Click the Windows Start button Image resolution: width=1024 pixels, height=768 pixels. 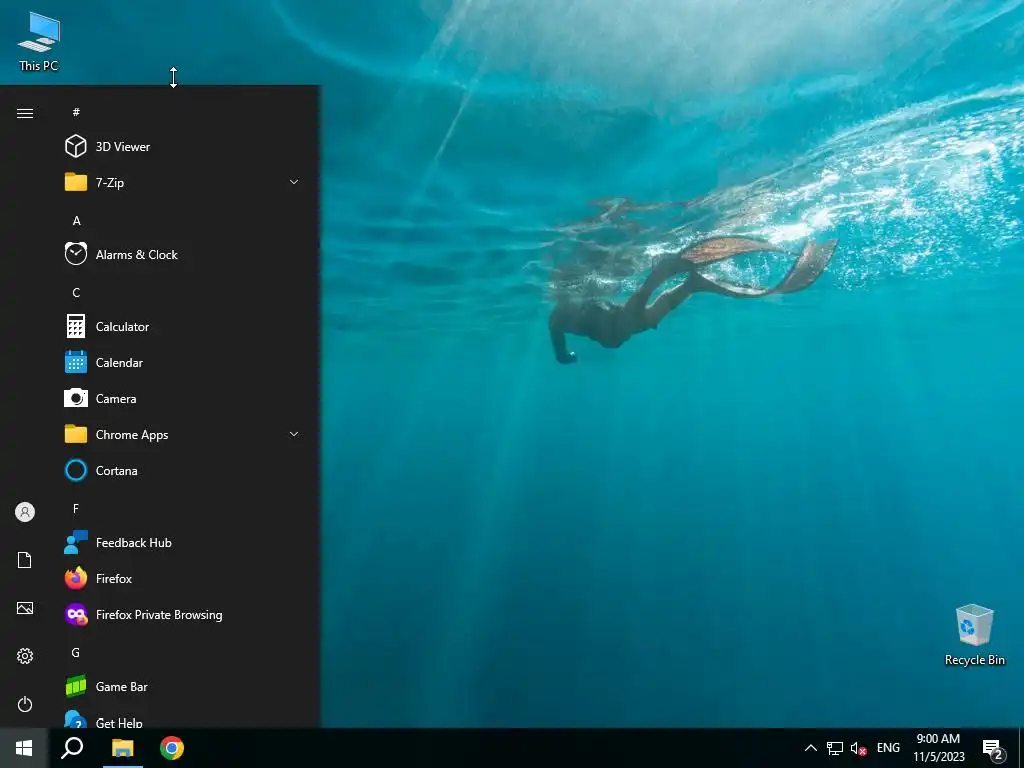(x=24, y=748)
